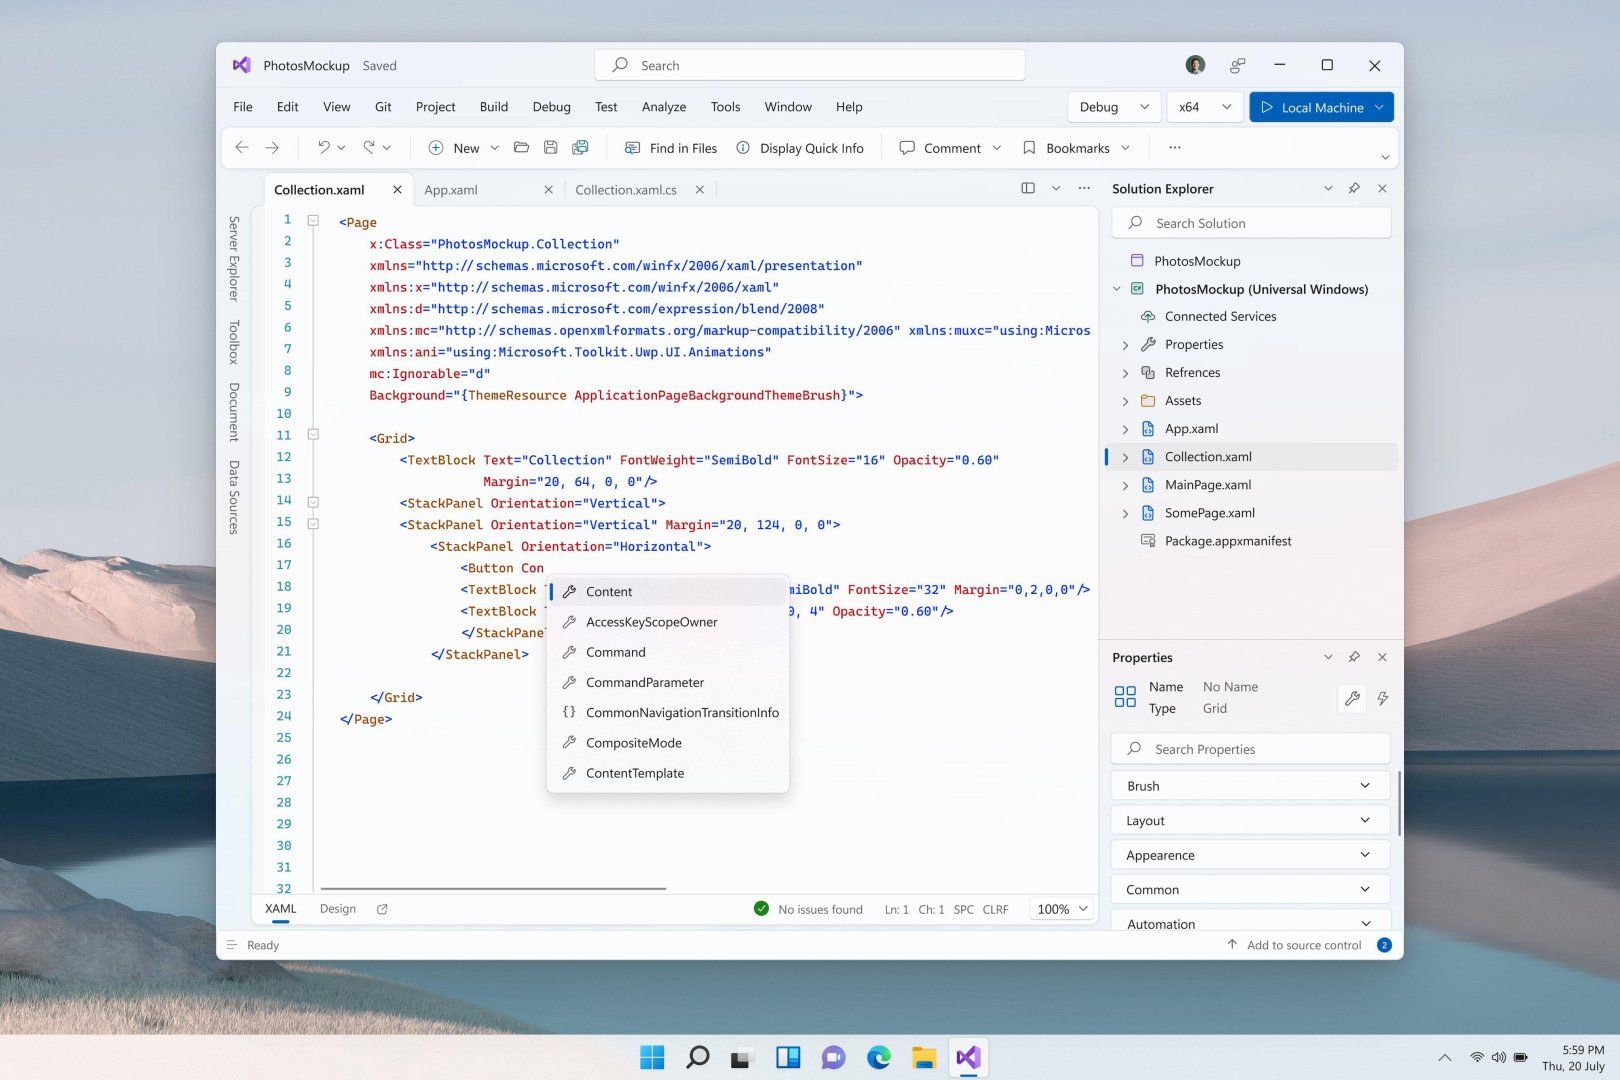Choose CommandParameter in the IntelliSense list
1620x1080 pixels.
(668, 682)
